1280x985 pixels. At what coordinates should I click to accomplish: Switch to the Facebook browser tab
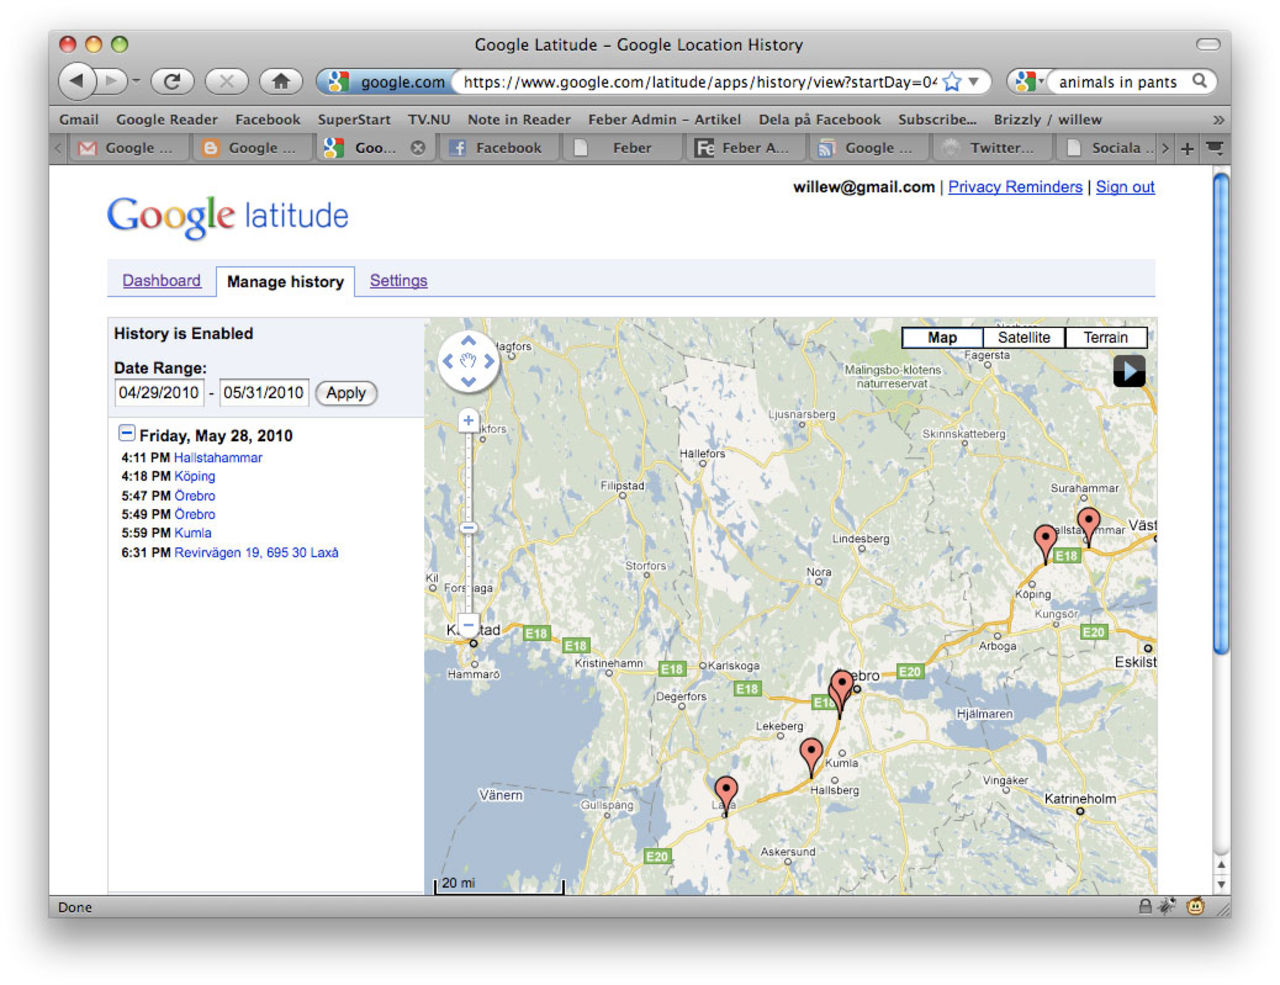pos(498,147)
